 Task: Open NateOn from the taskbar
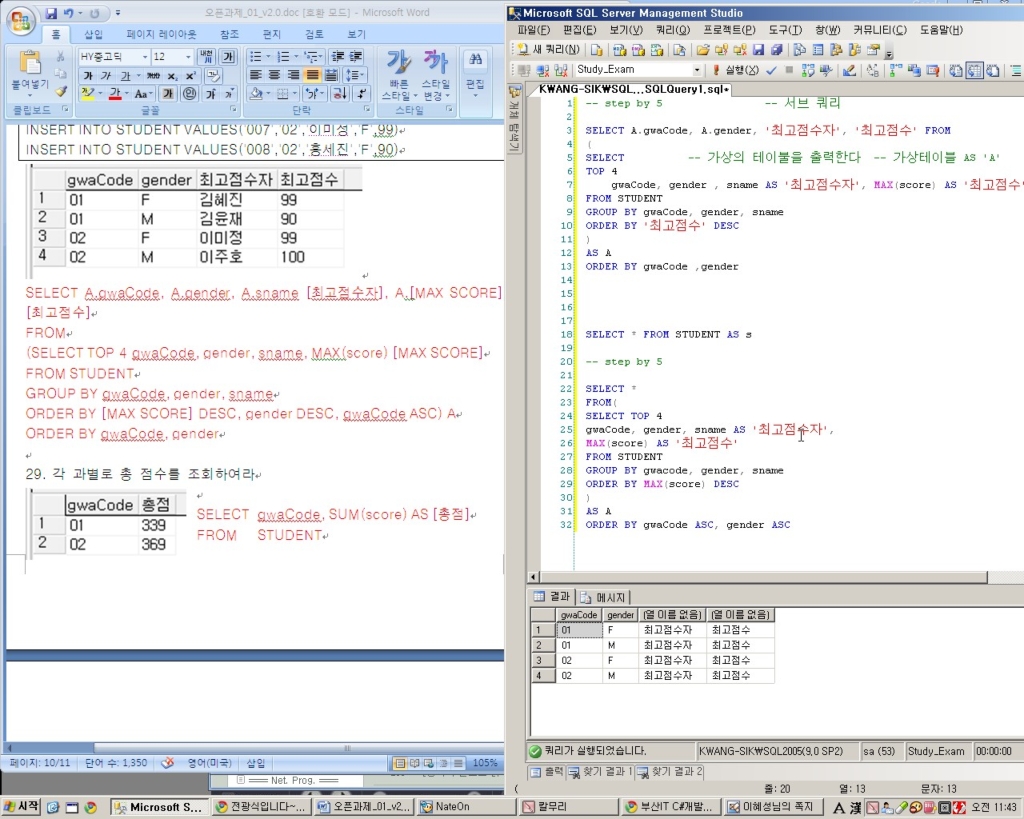(x=466, y=807)
